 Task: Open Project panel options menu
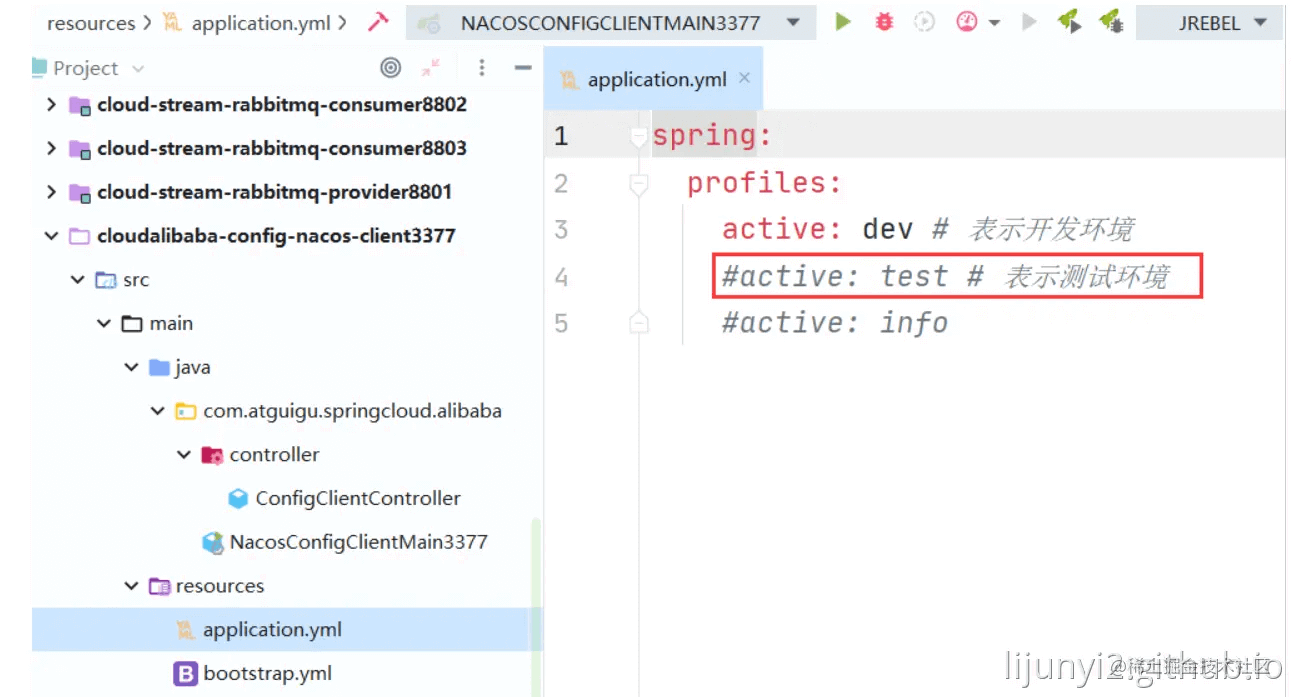pyautogui.click(x=482, y=68)
